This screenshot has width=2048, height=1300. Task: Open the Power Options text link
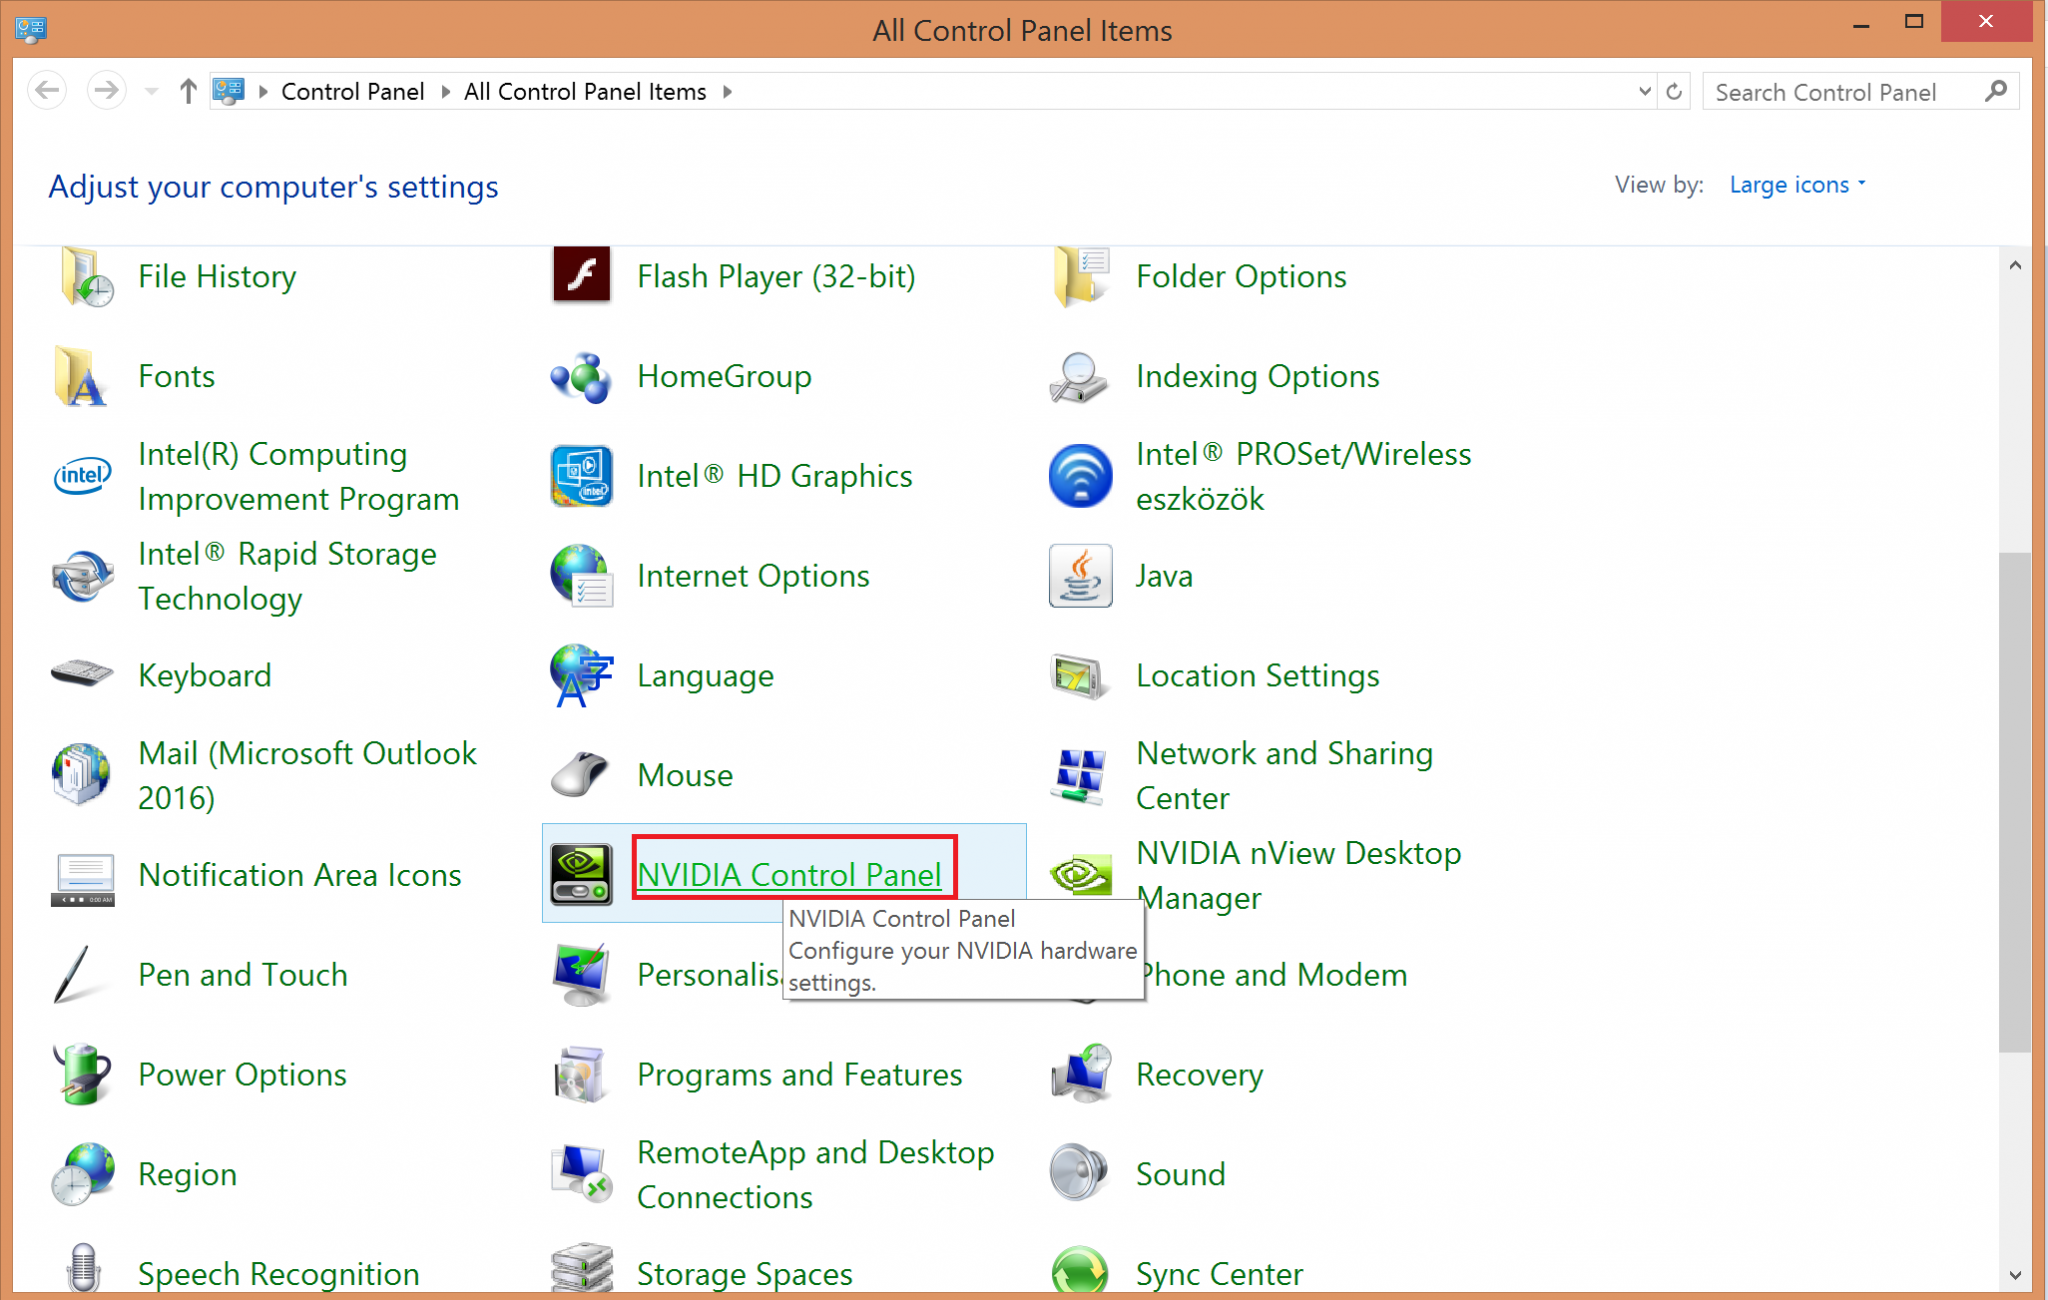tap(242, 1075)
